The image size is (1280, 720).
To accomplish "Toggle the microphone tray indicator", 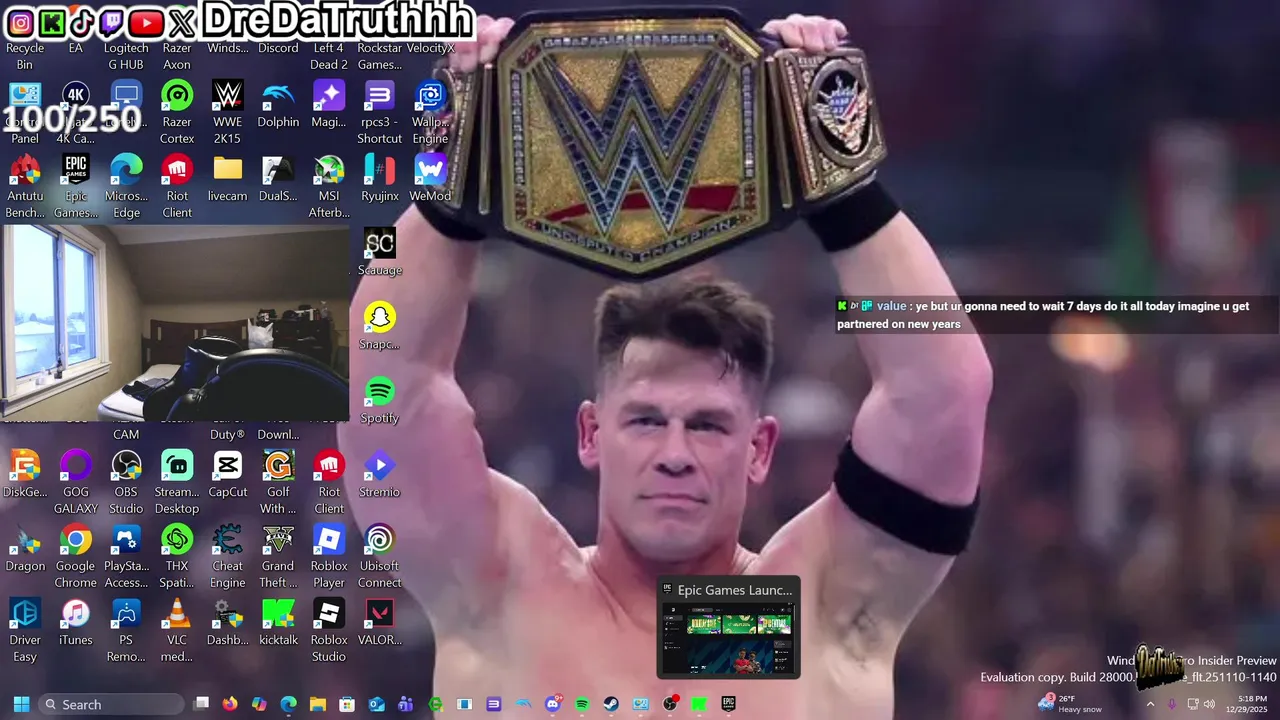I will point(1172,704).
